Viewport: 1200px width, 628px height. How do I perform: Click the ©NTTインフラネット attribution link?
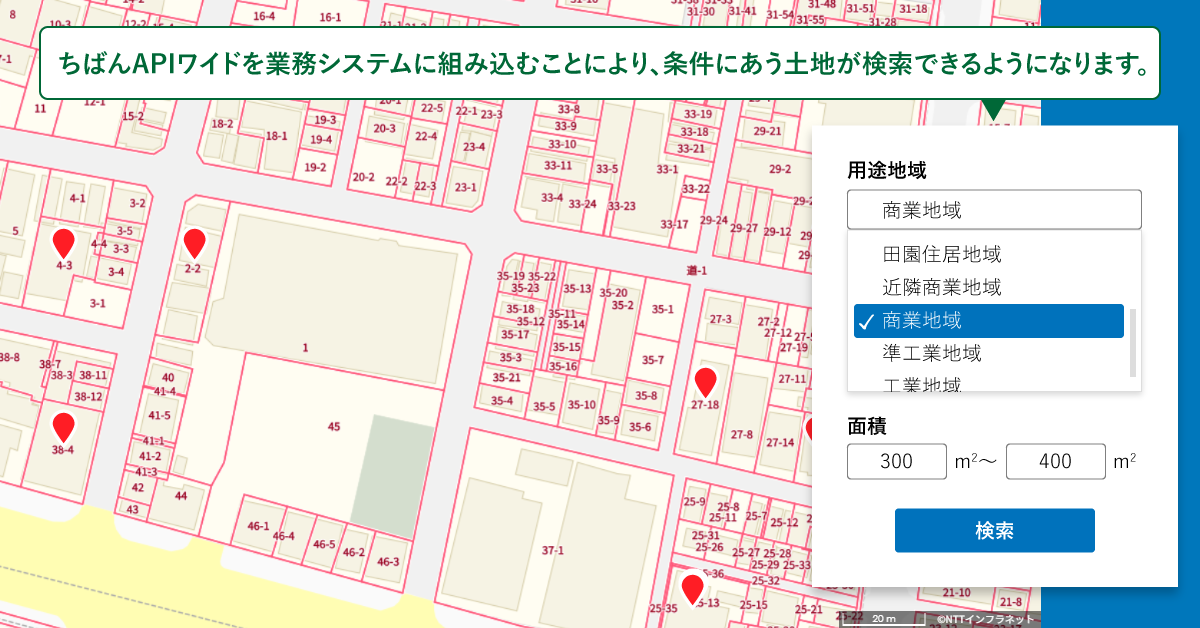985,618
